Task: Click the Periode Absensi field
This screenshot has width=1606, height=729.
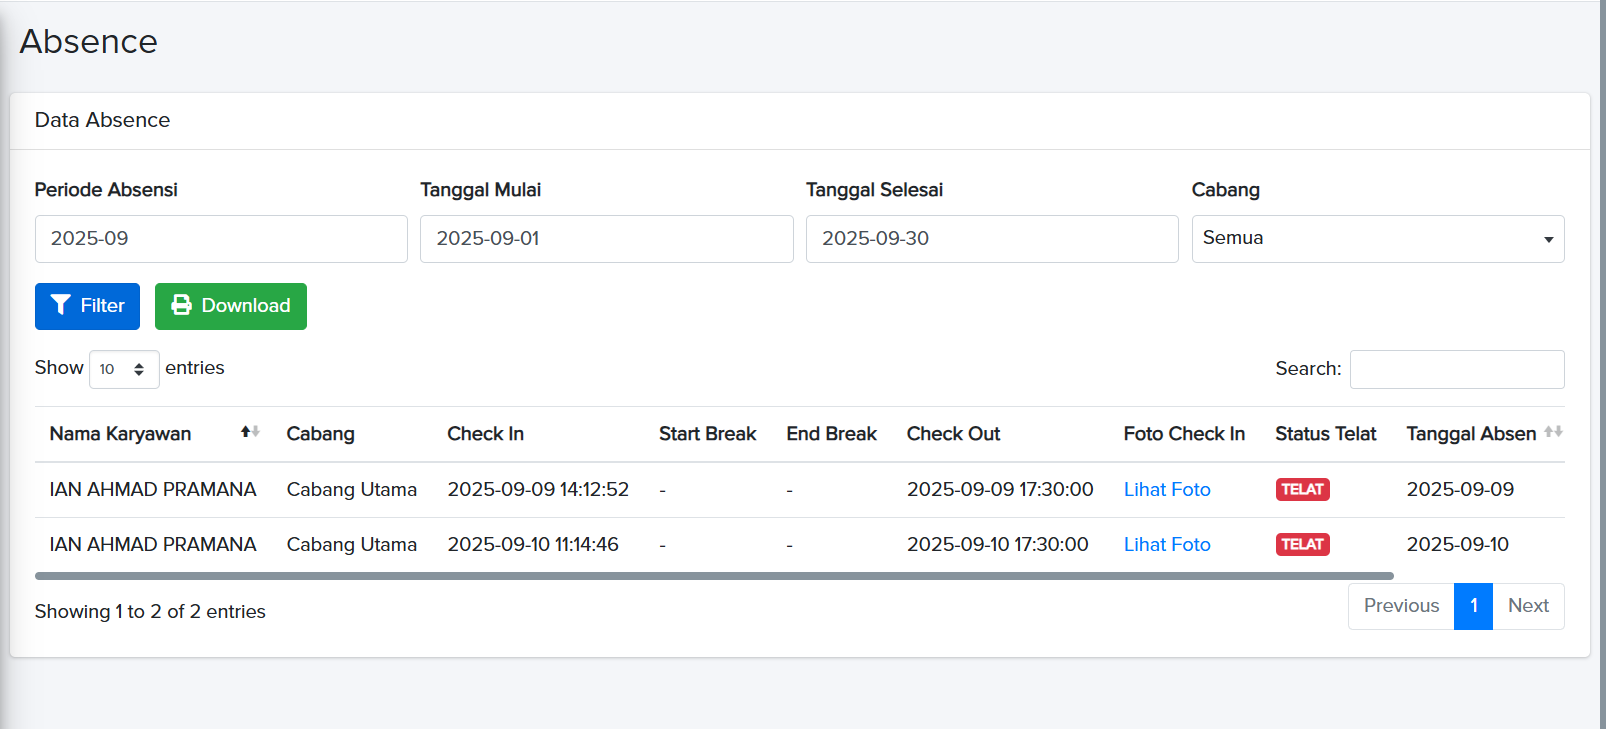Action: pyautogui.click(x=221, y=239)
